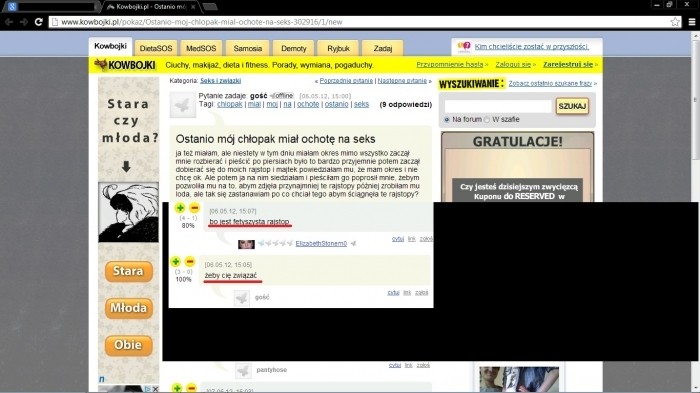Click the browser back arrow
Viewport: 700px width, 393px height.
pyautogui.click(x=9, y=21)
